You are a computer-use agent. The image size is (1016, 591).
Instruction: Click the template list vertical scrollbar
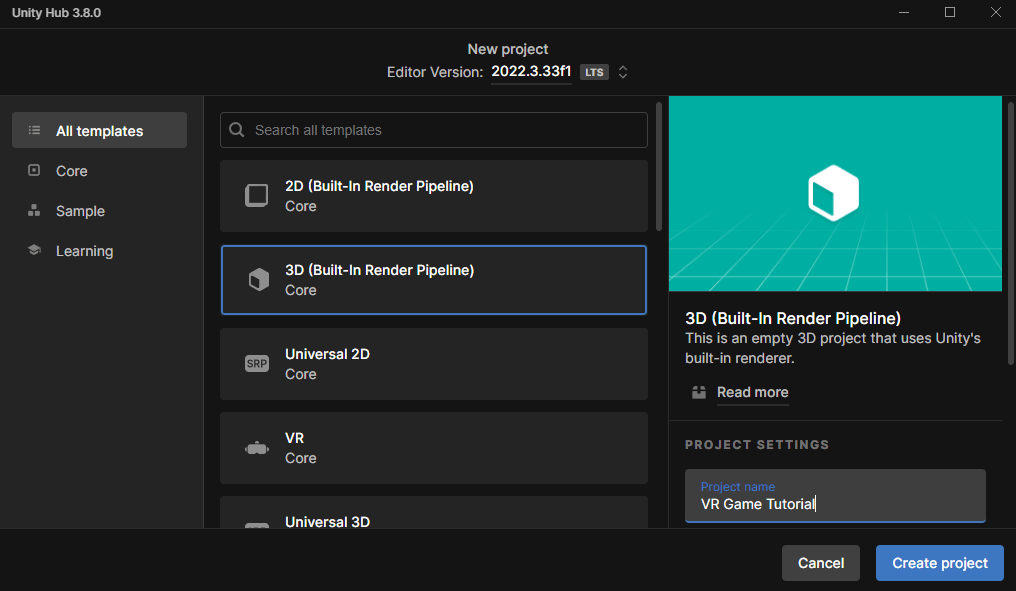tap(658, 165)
